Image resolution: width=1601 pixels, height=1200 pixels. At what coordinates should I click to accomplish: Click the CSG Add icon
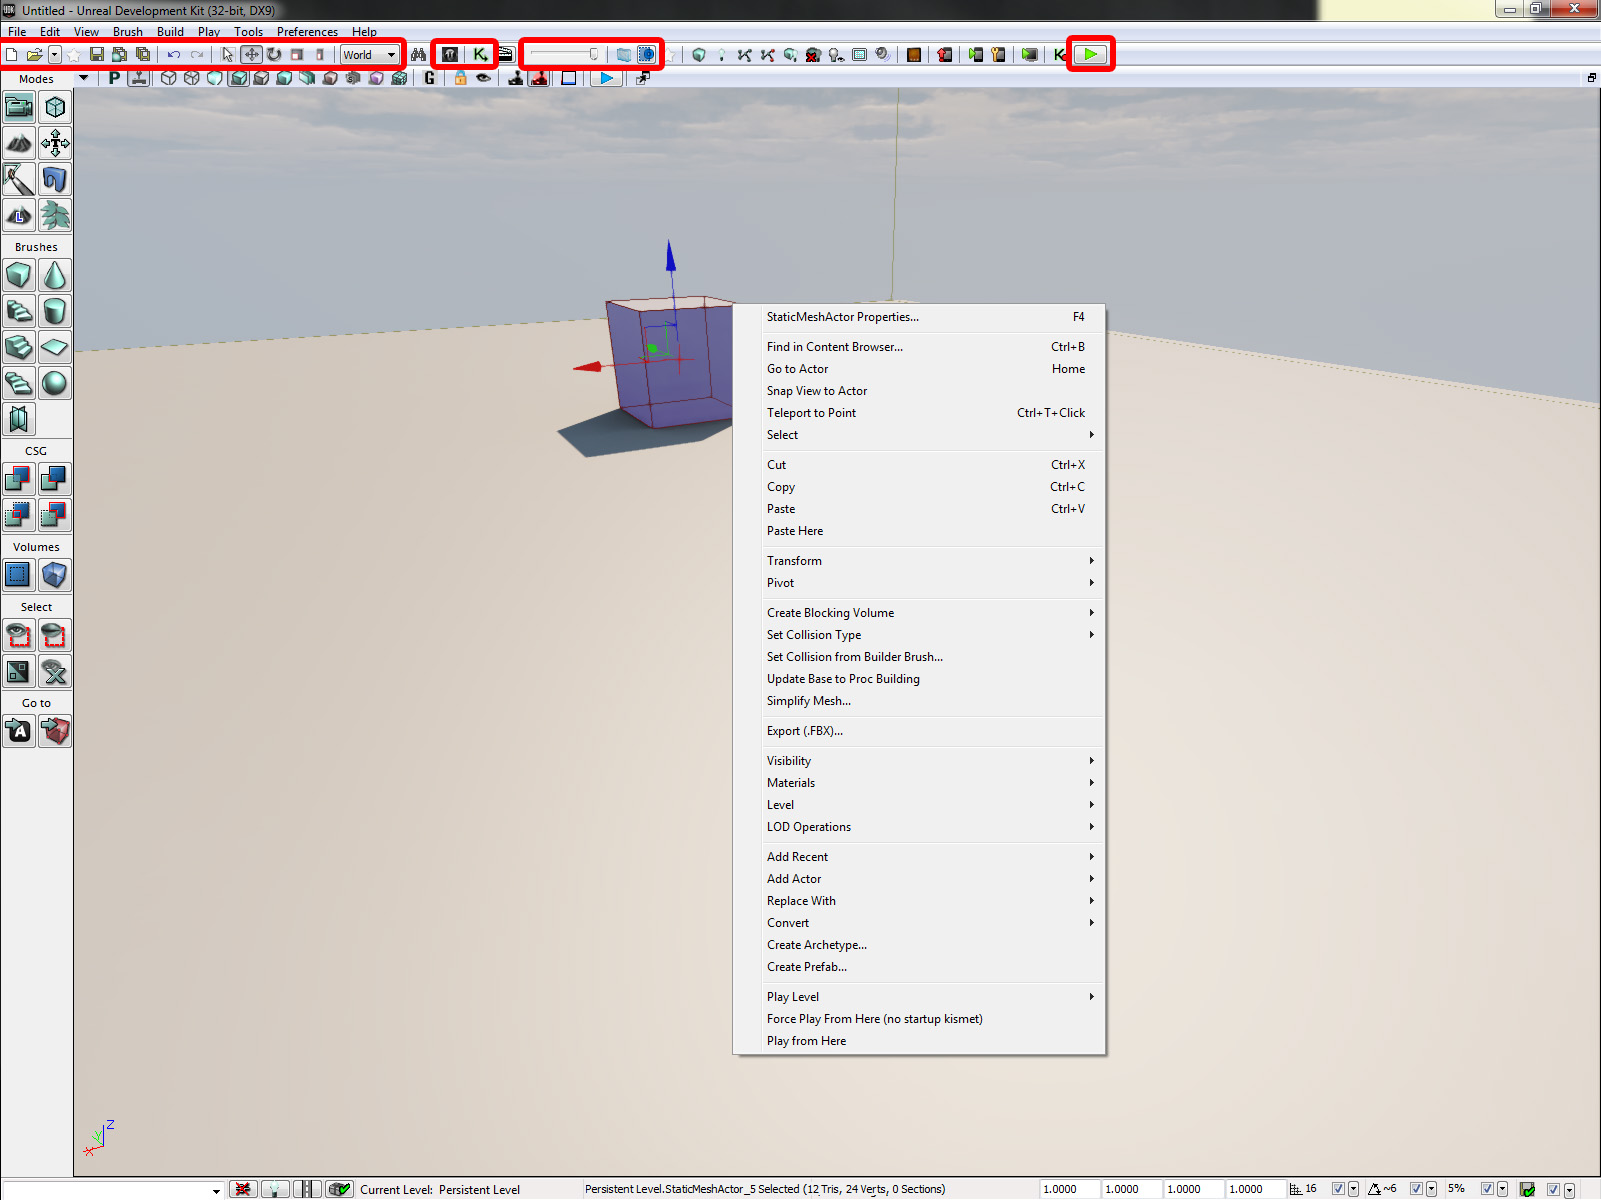[19, 479]
